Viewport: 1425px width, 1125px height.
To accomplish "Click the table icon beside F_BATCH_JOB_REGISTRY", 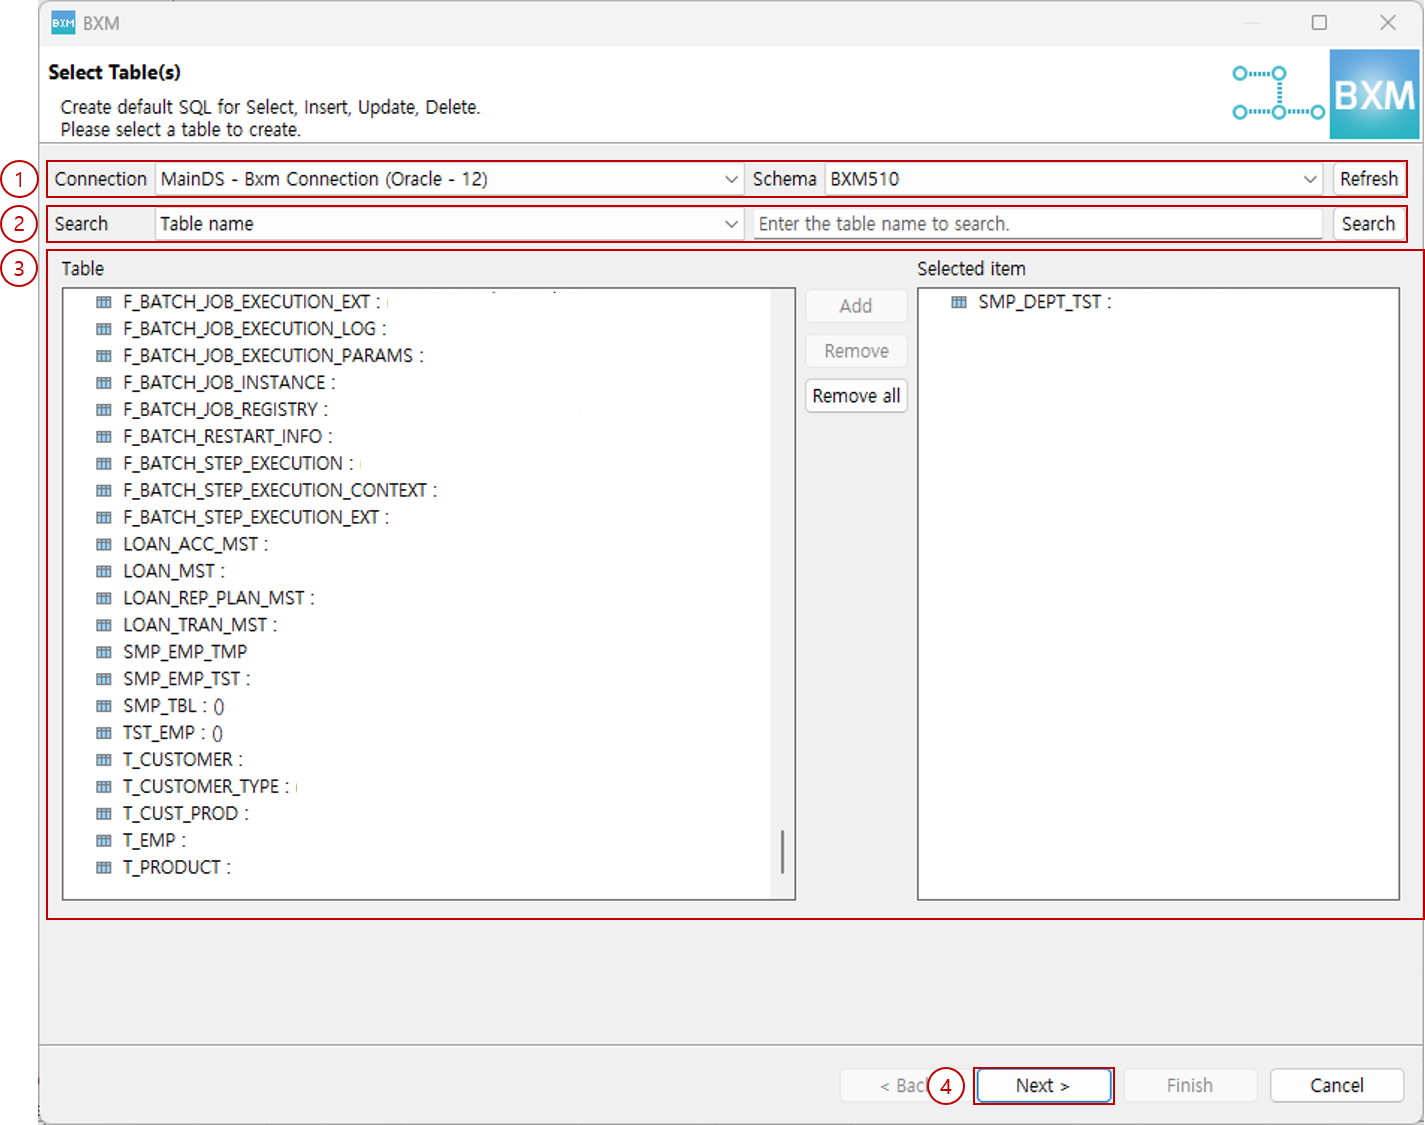I will click(104, 409).
